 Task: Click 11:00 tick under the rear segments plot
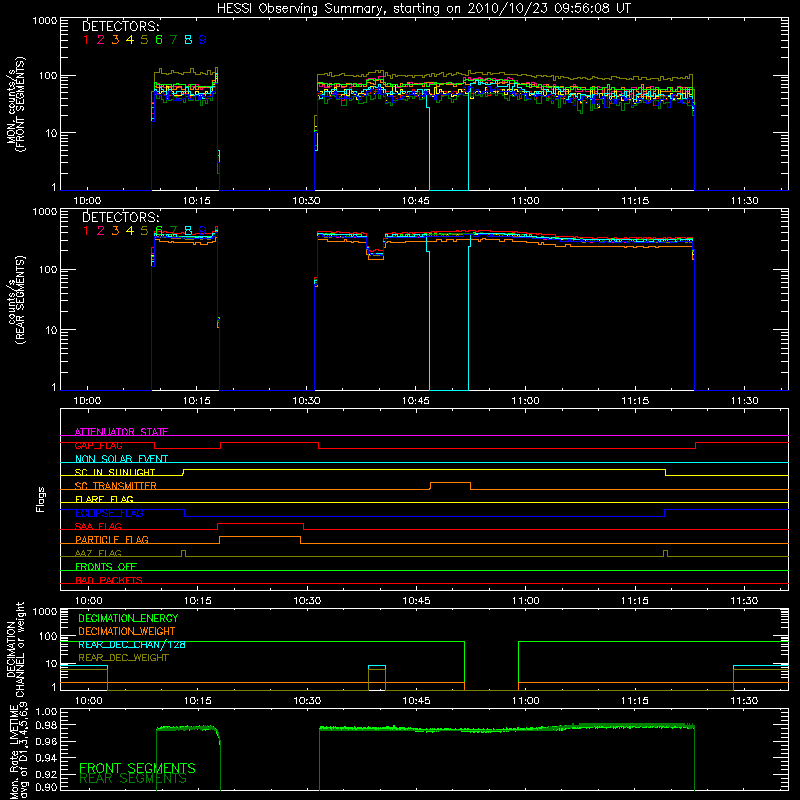tap(526, 401)
